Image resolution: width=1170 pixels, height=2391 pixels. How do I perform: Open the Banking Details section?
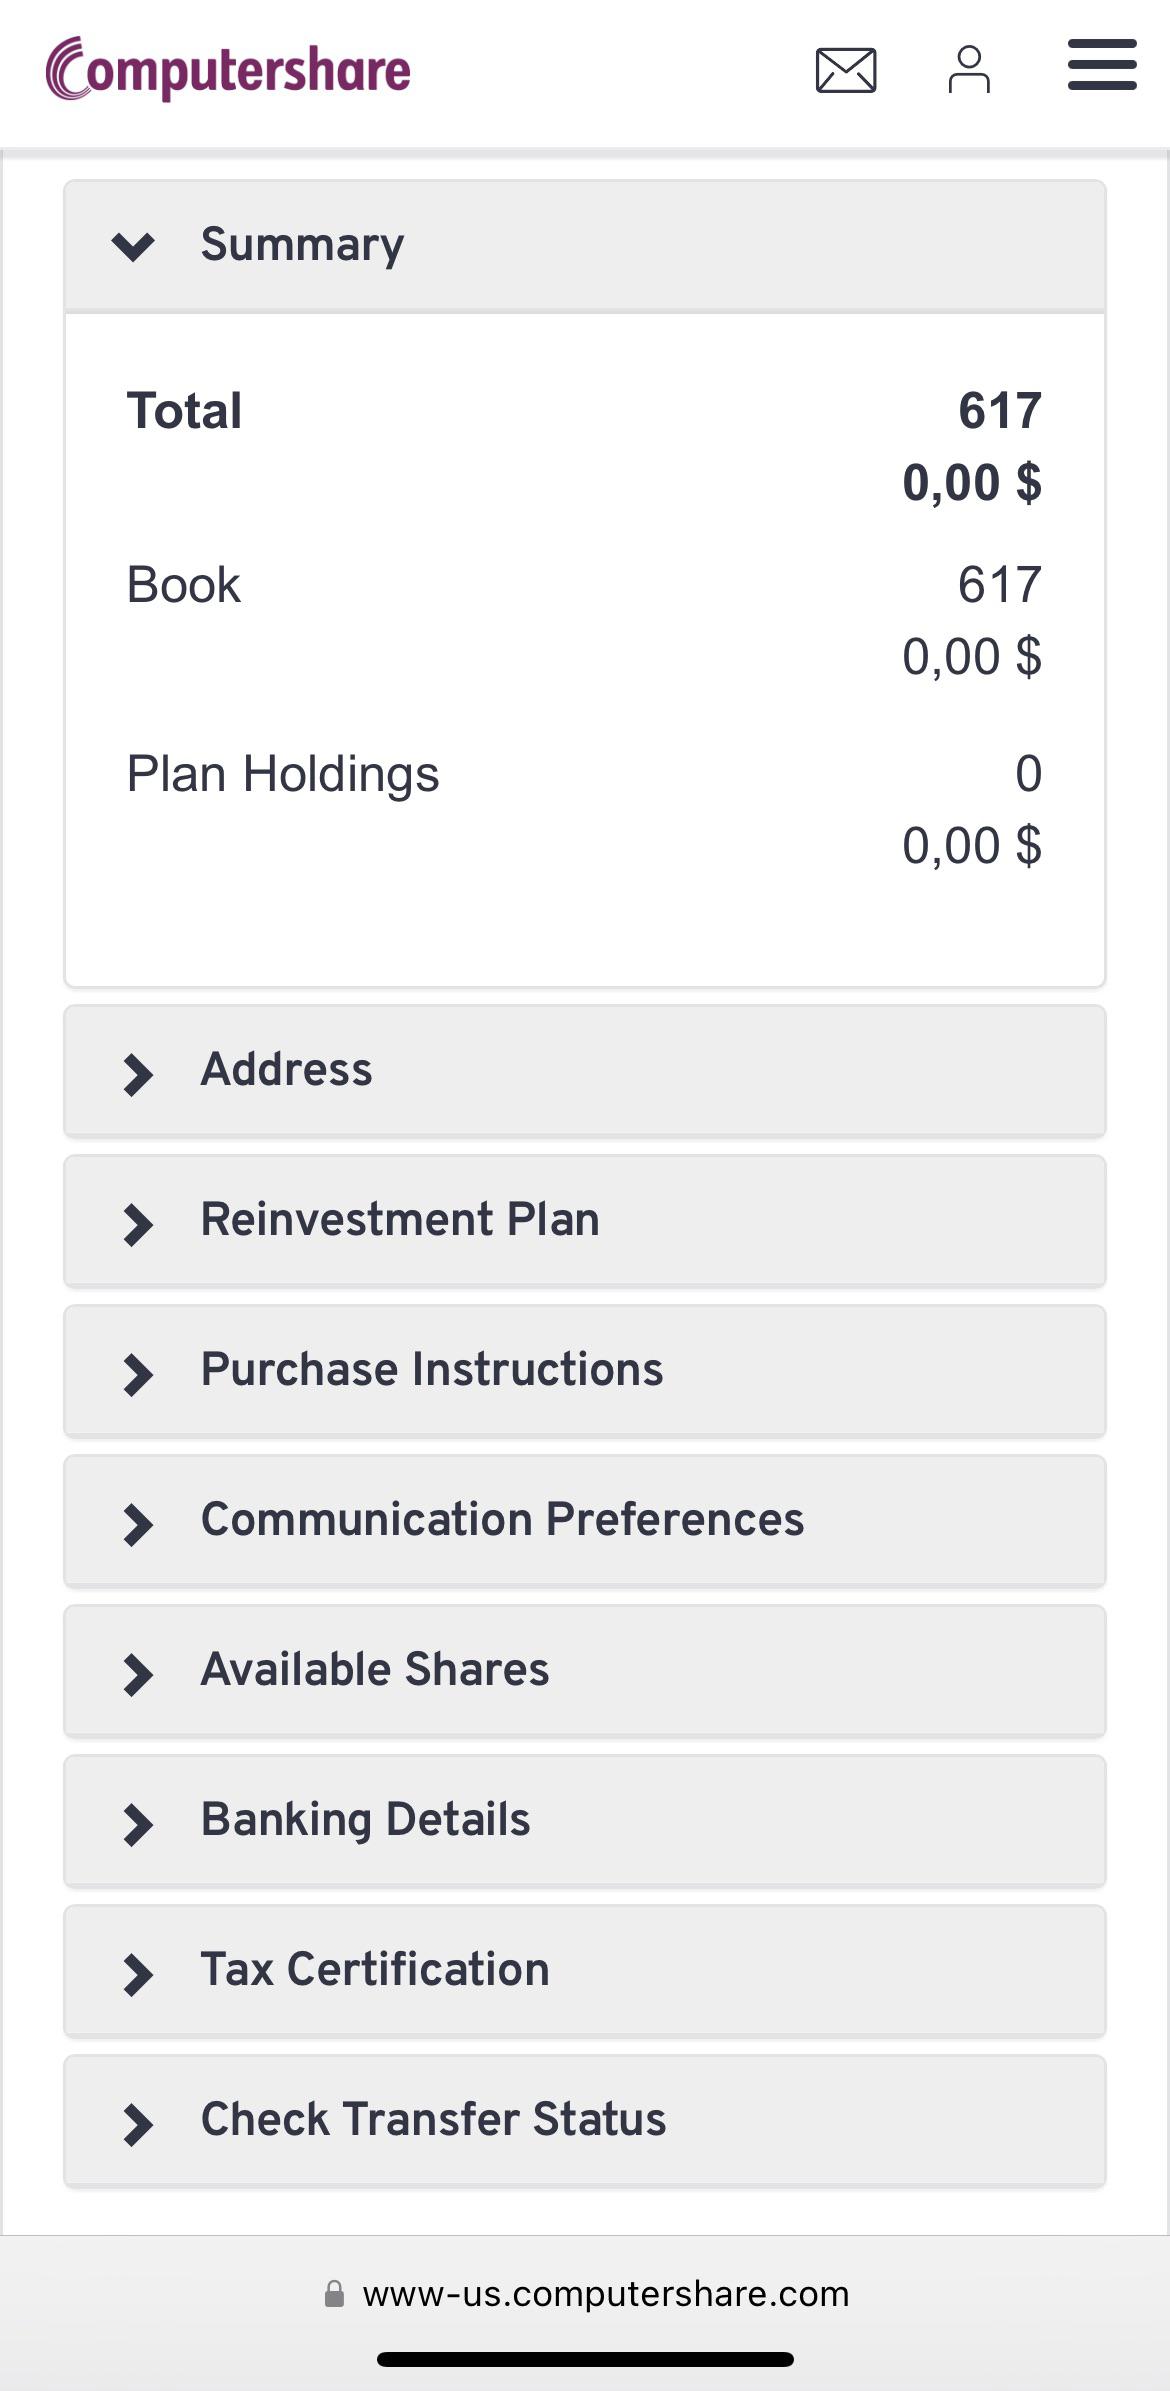click(585, 1820)
